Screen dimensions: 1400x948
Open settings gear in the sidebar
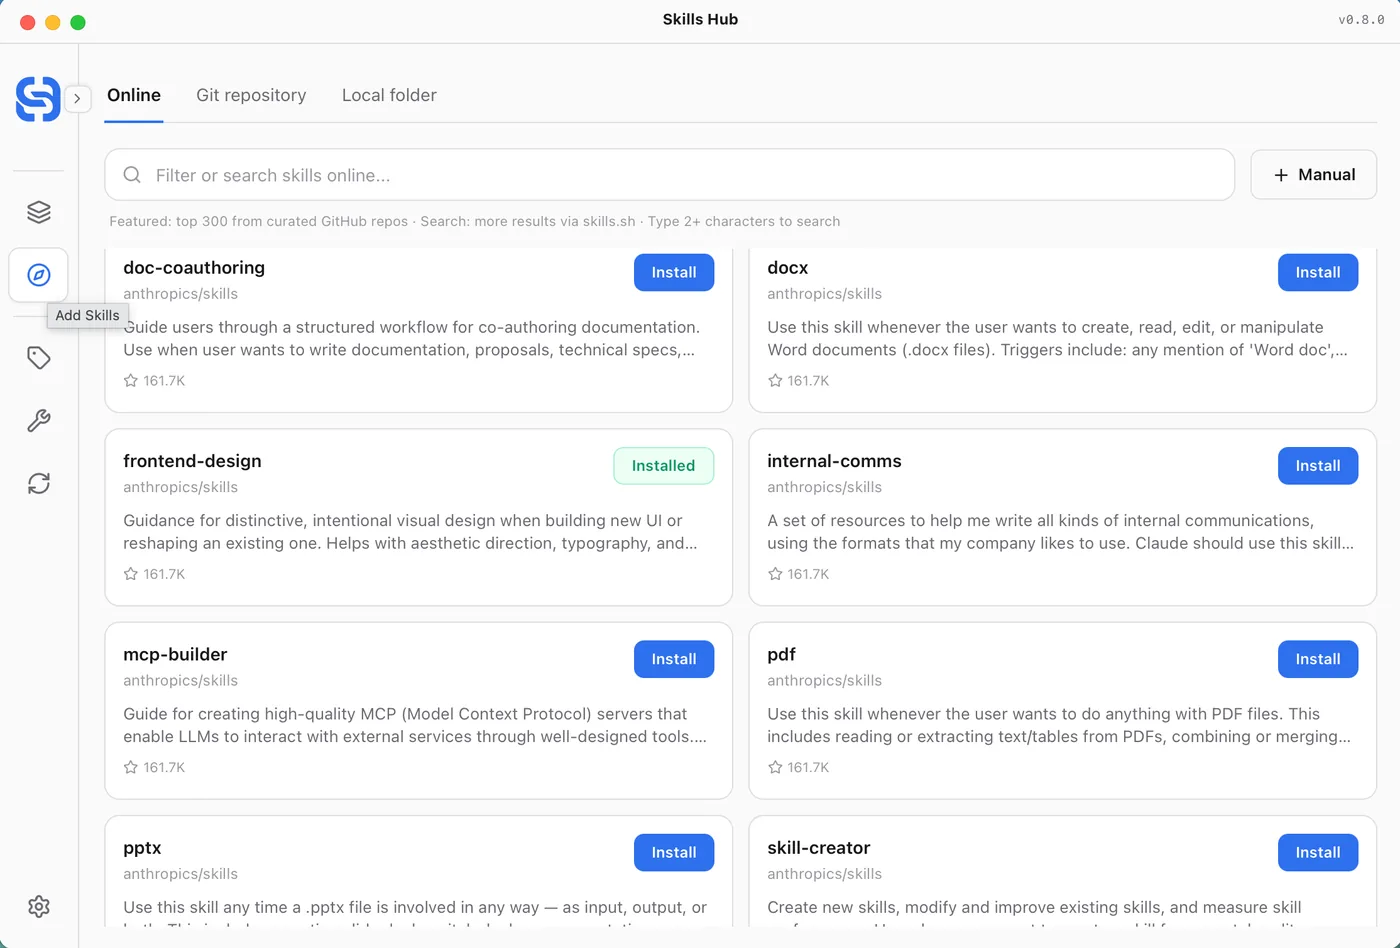coord(39,906)
